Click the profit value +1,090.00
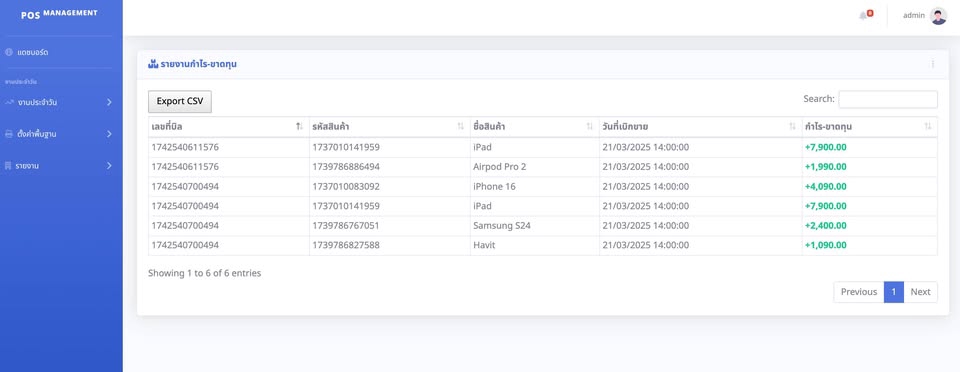The width and height of the screenshot is (960, 372). [825, 245]
